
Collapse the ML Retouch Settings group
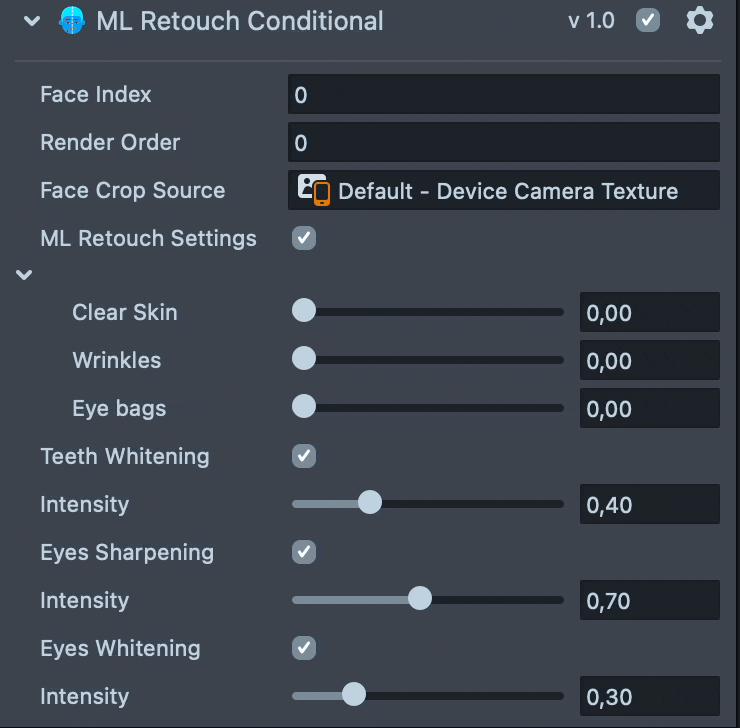tap(24, 275)
